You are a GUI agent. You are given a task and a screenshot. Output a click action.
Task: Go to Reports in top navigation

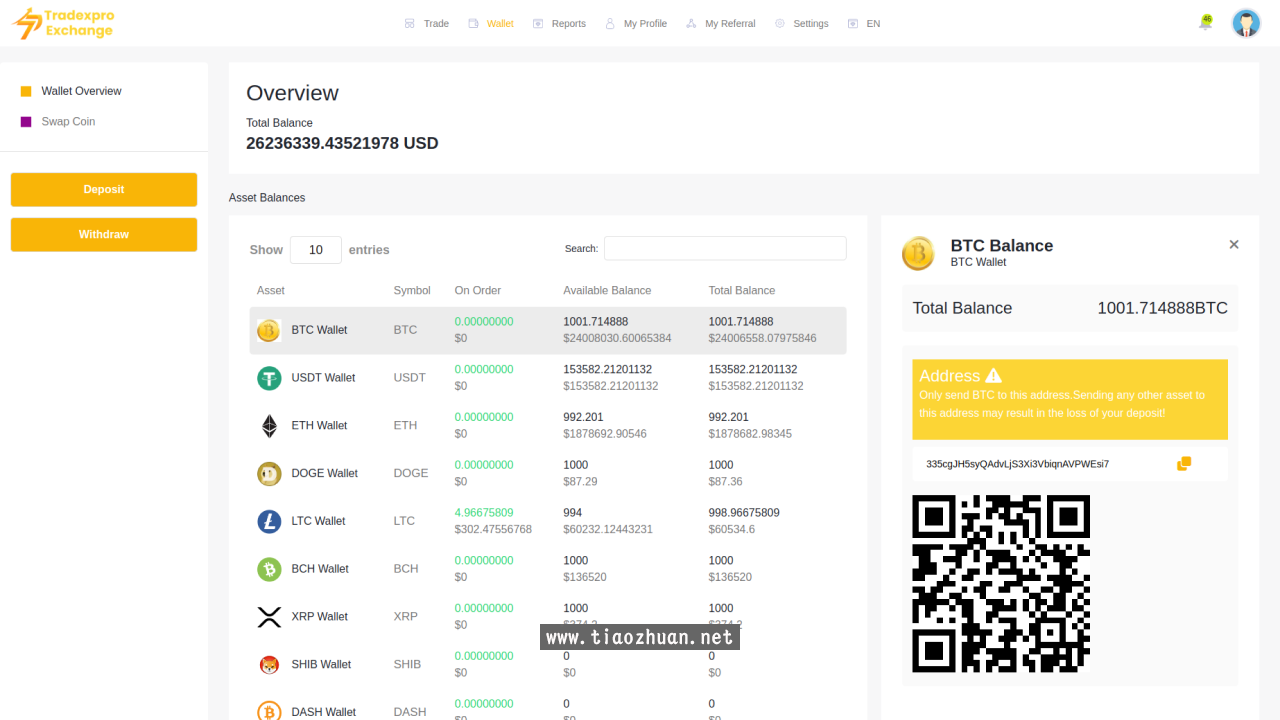click(559, 24)
